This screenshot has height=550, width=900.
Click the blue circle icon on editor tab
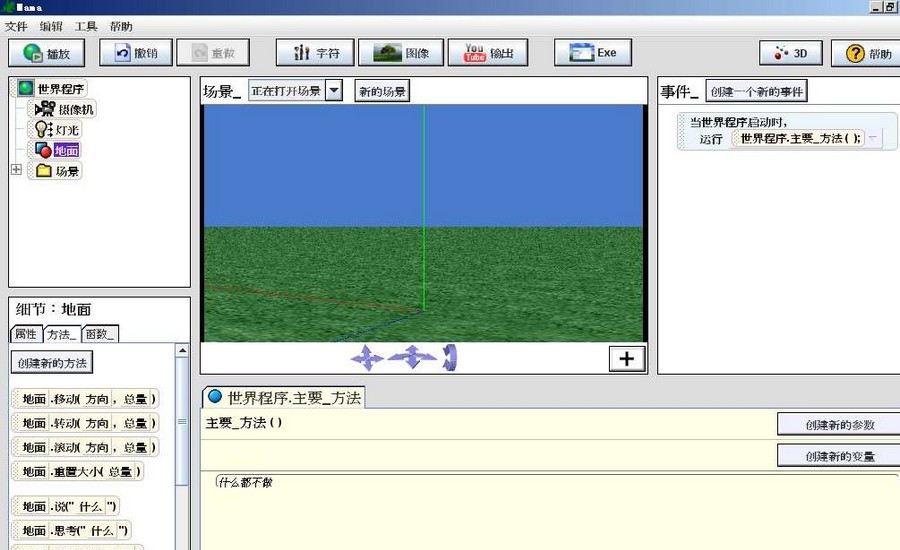click(x=215, y=396)
